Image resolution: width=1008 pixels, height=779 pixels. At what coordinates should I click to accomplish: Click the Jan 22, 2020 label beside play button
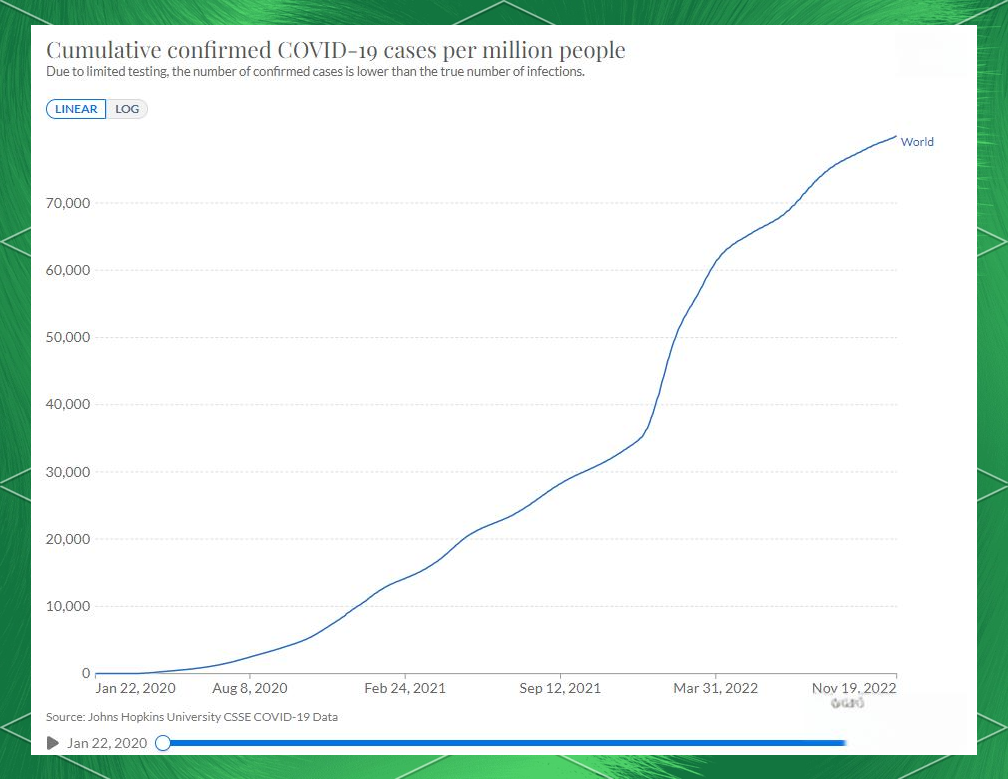pos(107,743)
